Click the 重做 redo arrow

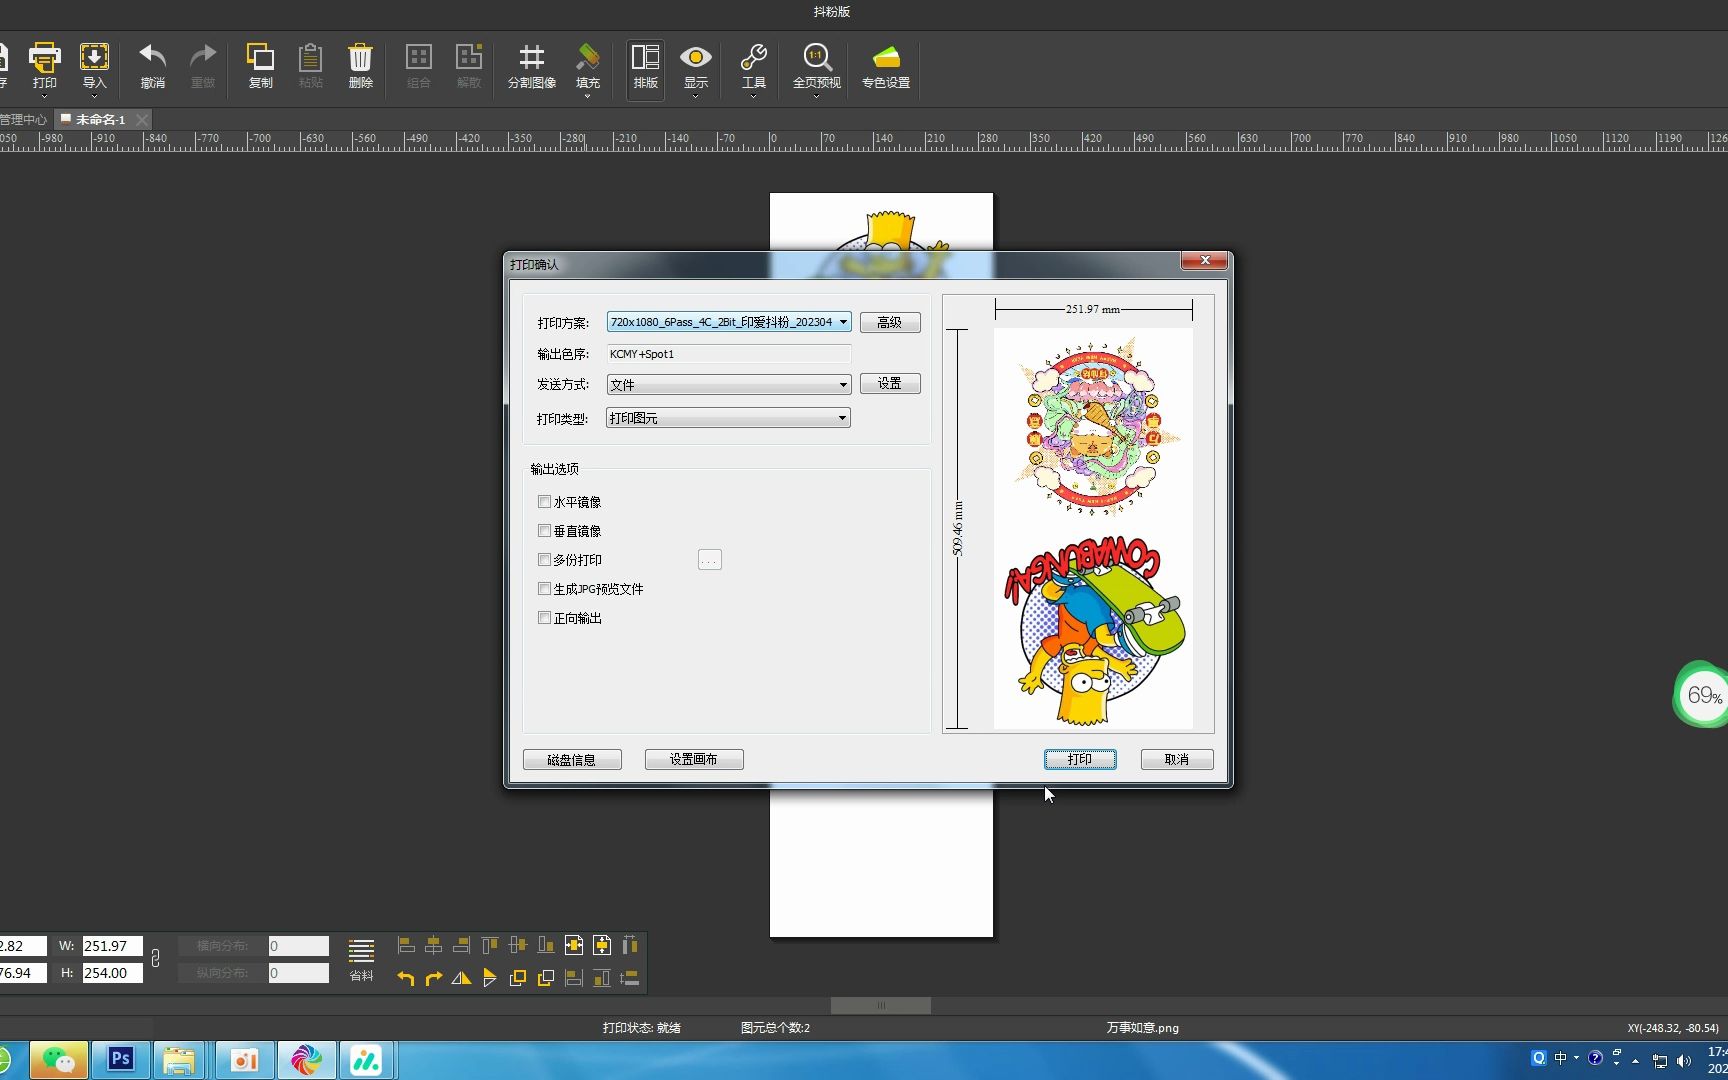[x=203, y=57]
